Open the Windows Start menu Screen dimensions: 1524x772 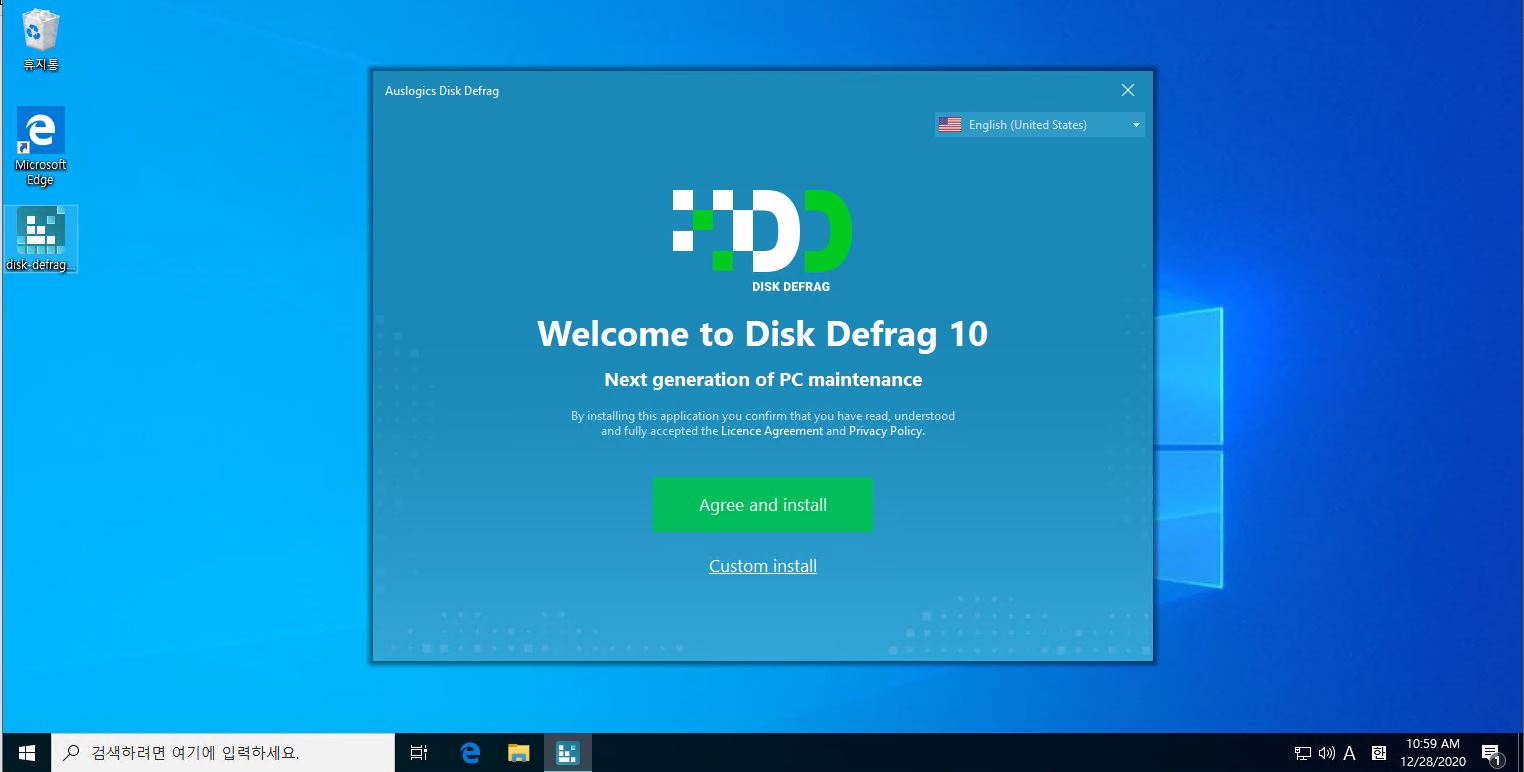click(x=25, y=752)
